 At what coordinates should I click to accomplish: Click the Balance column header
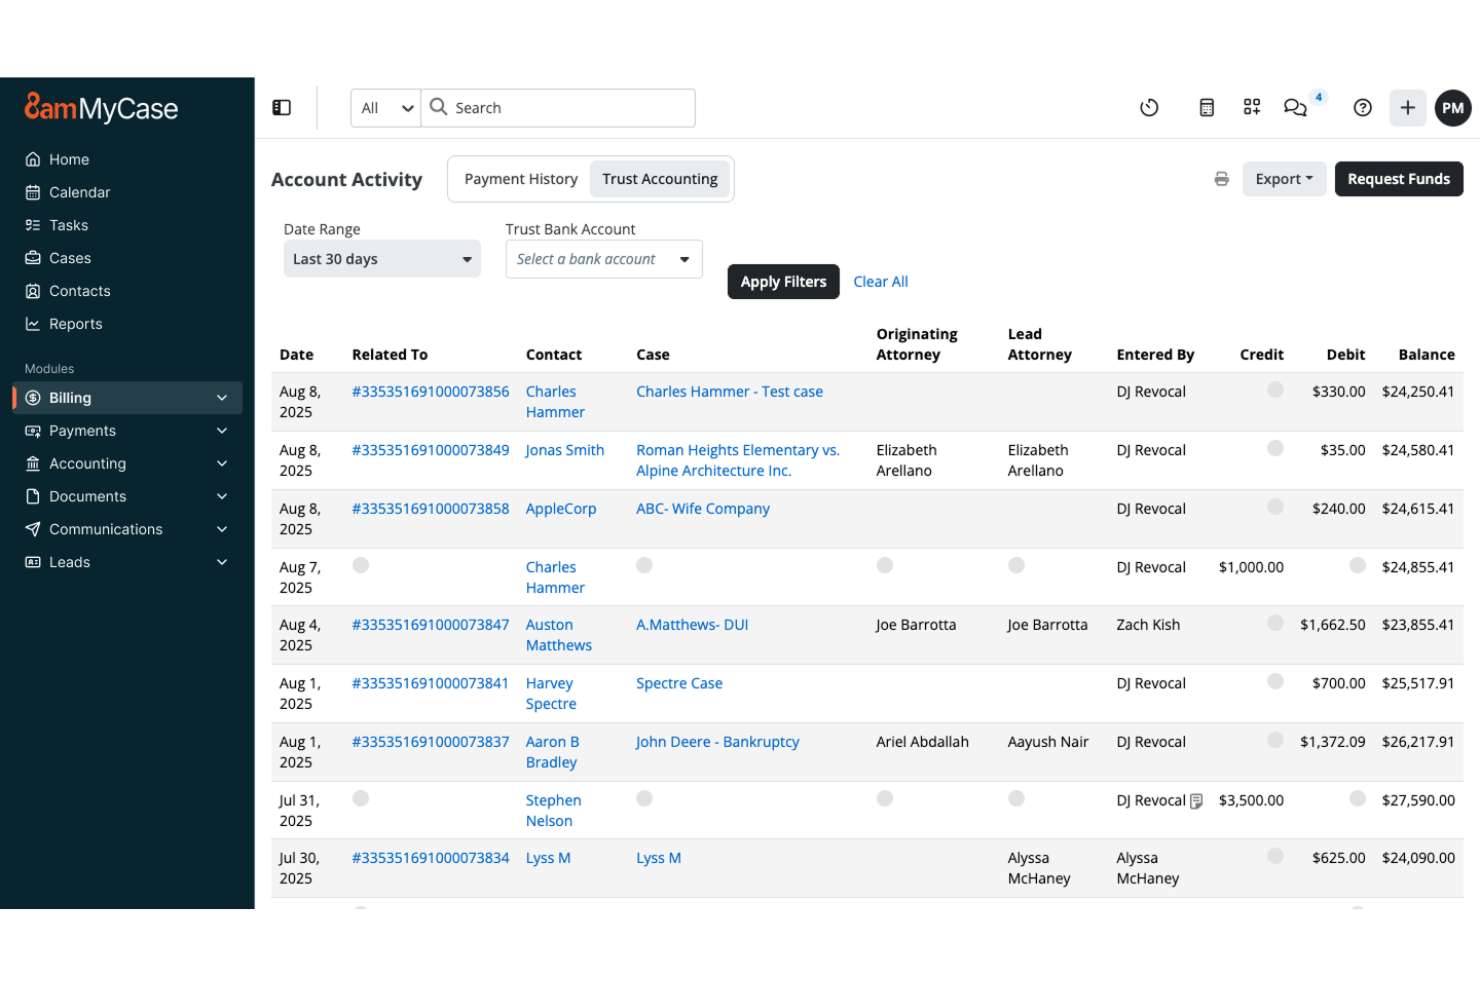(x=1427, y=355)
